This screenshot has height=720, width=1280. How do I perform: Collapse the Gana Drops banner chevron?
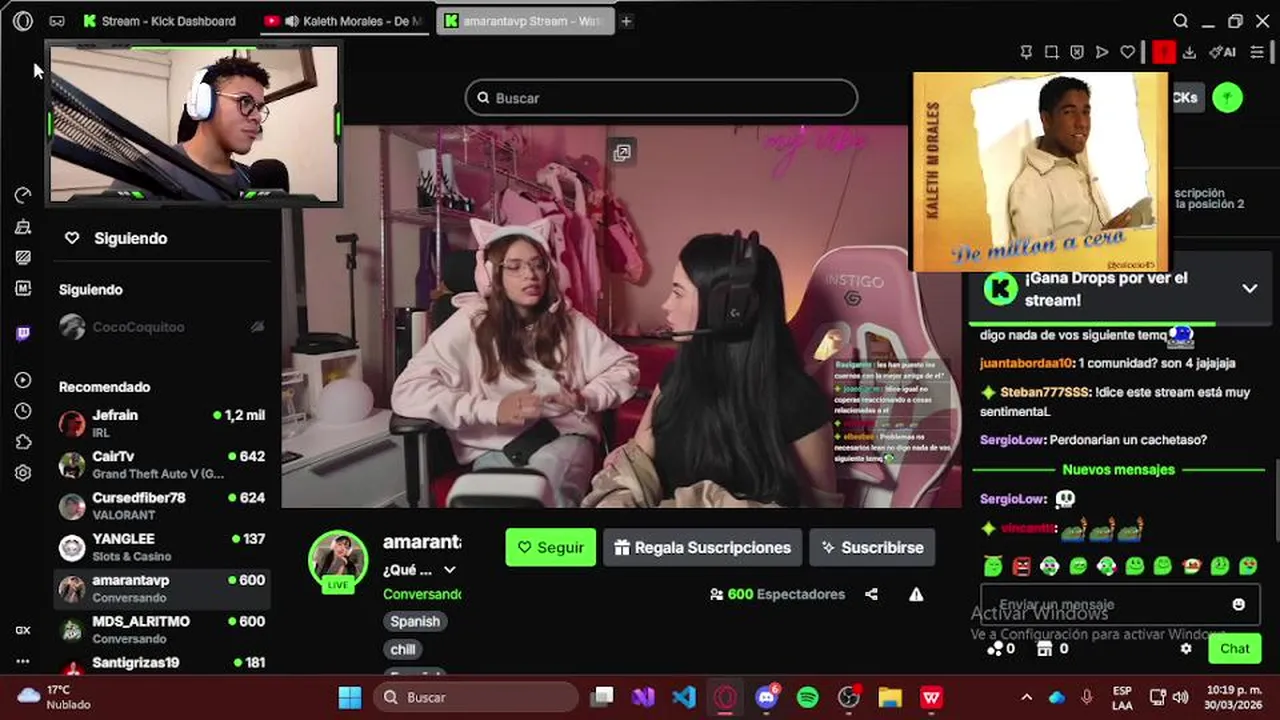point(1250,288)
